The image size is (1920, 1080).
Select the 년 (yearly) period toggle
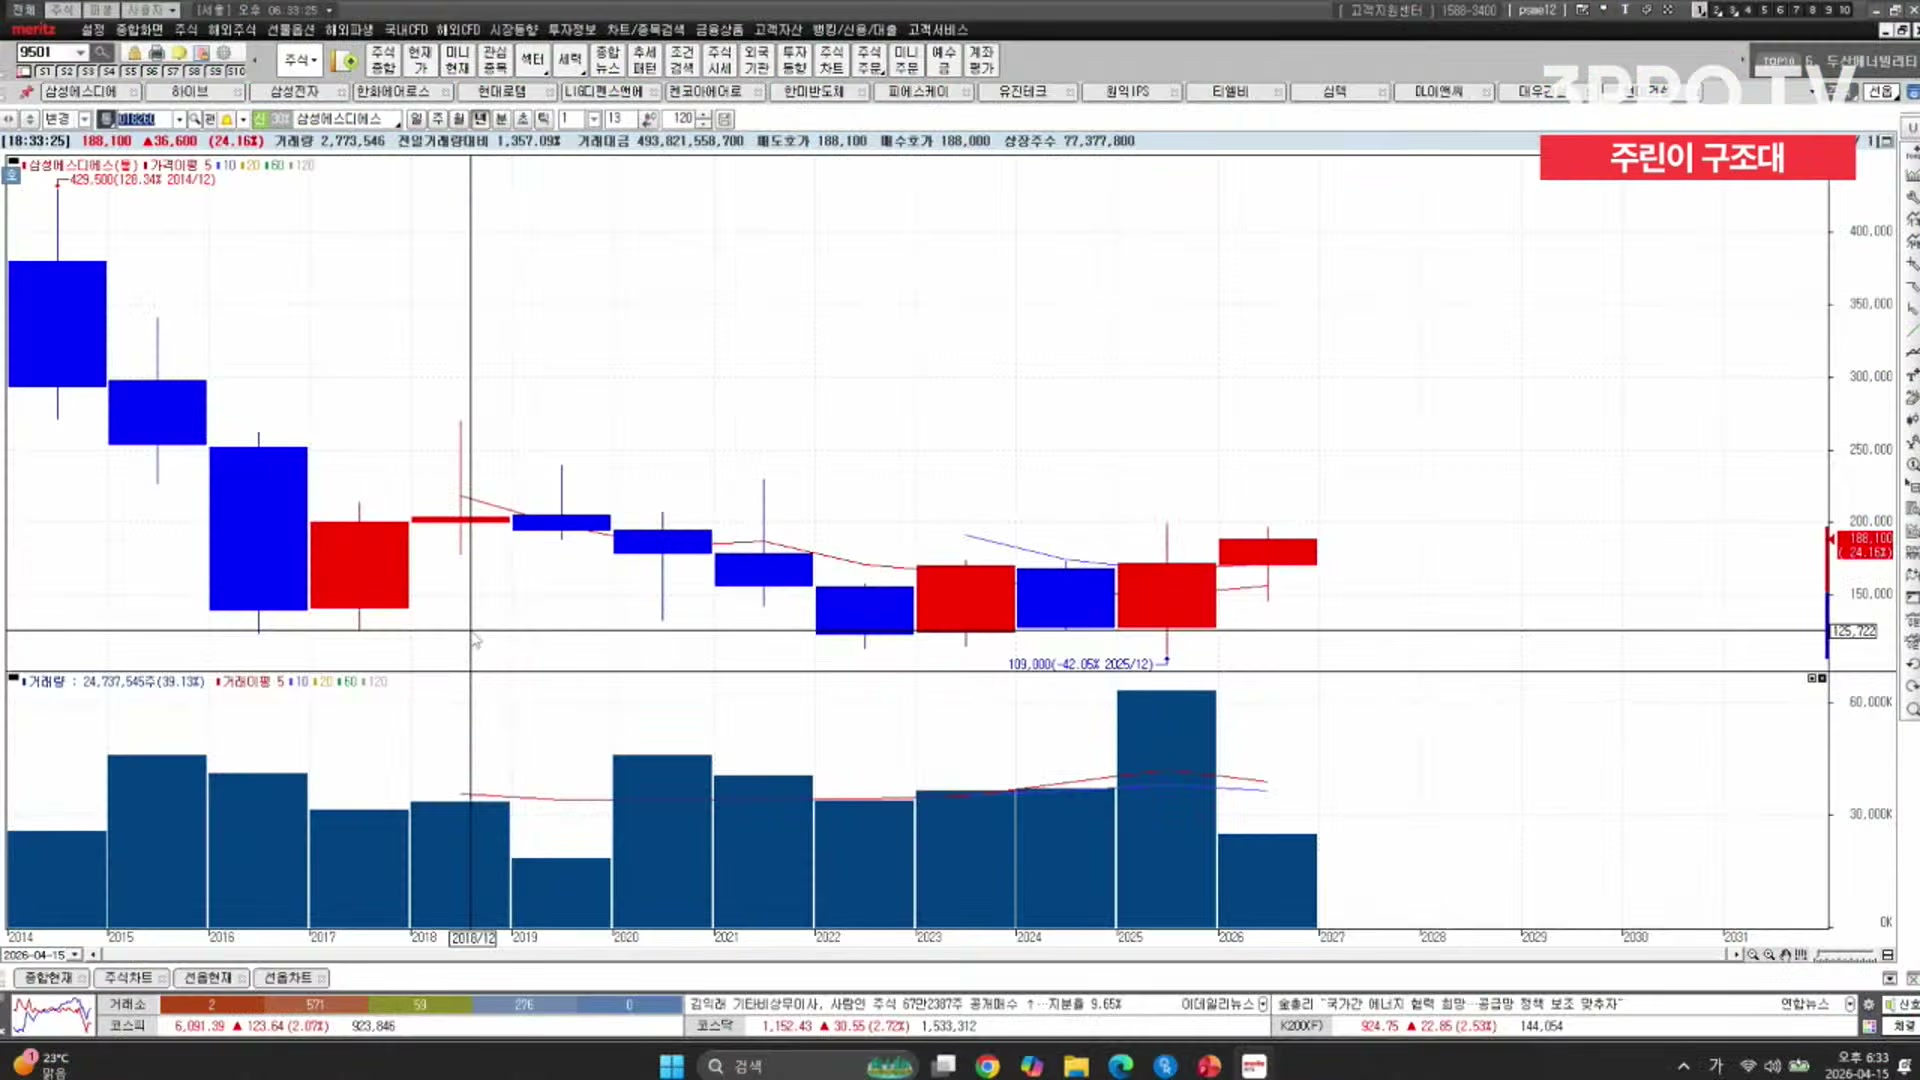480,119
